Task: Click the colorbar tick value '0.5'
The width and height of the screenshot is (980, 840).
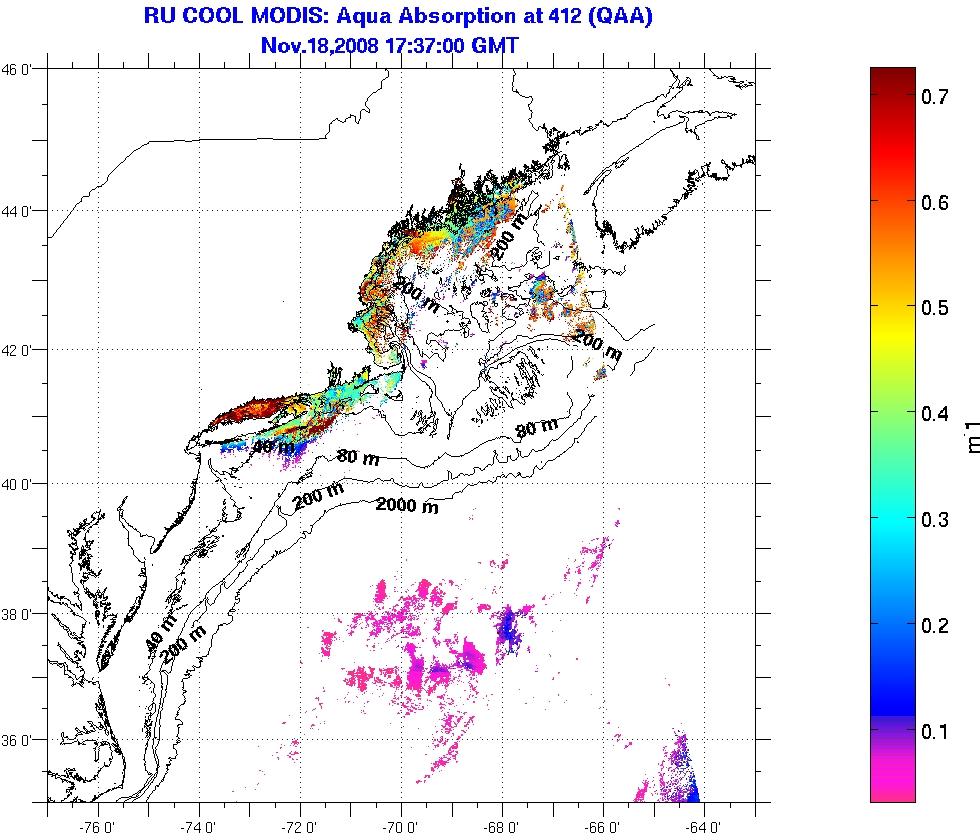Action: point(935,308)
